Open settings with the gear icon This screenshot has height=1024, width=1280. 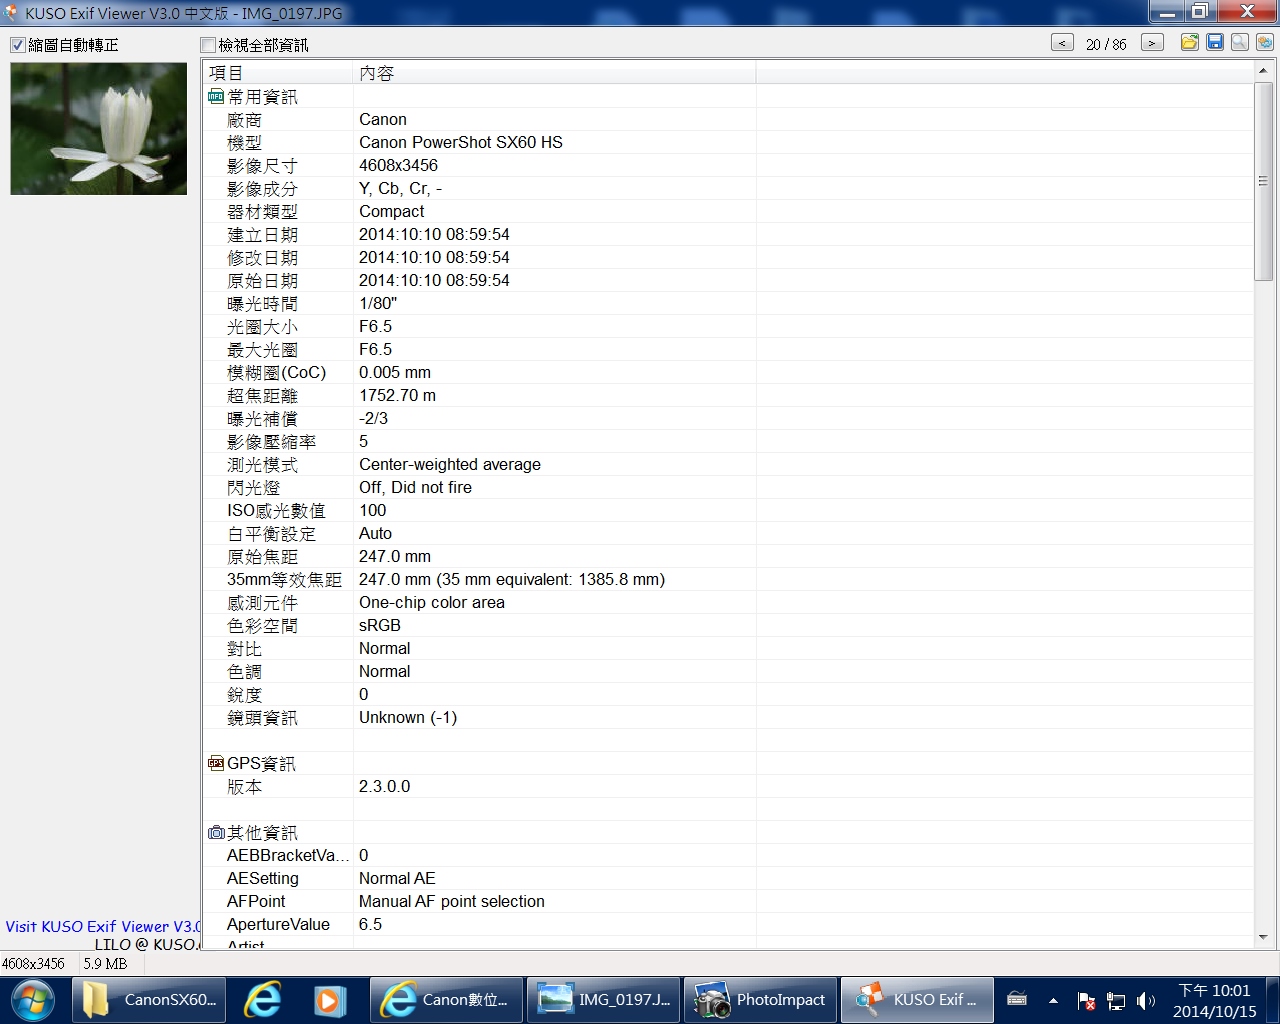pos(1265,42)
